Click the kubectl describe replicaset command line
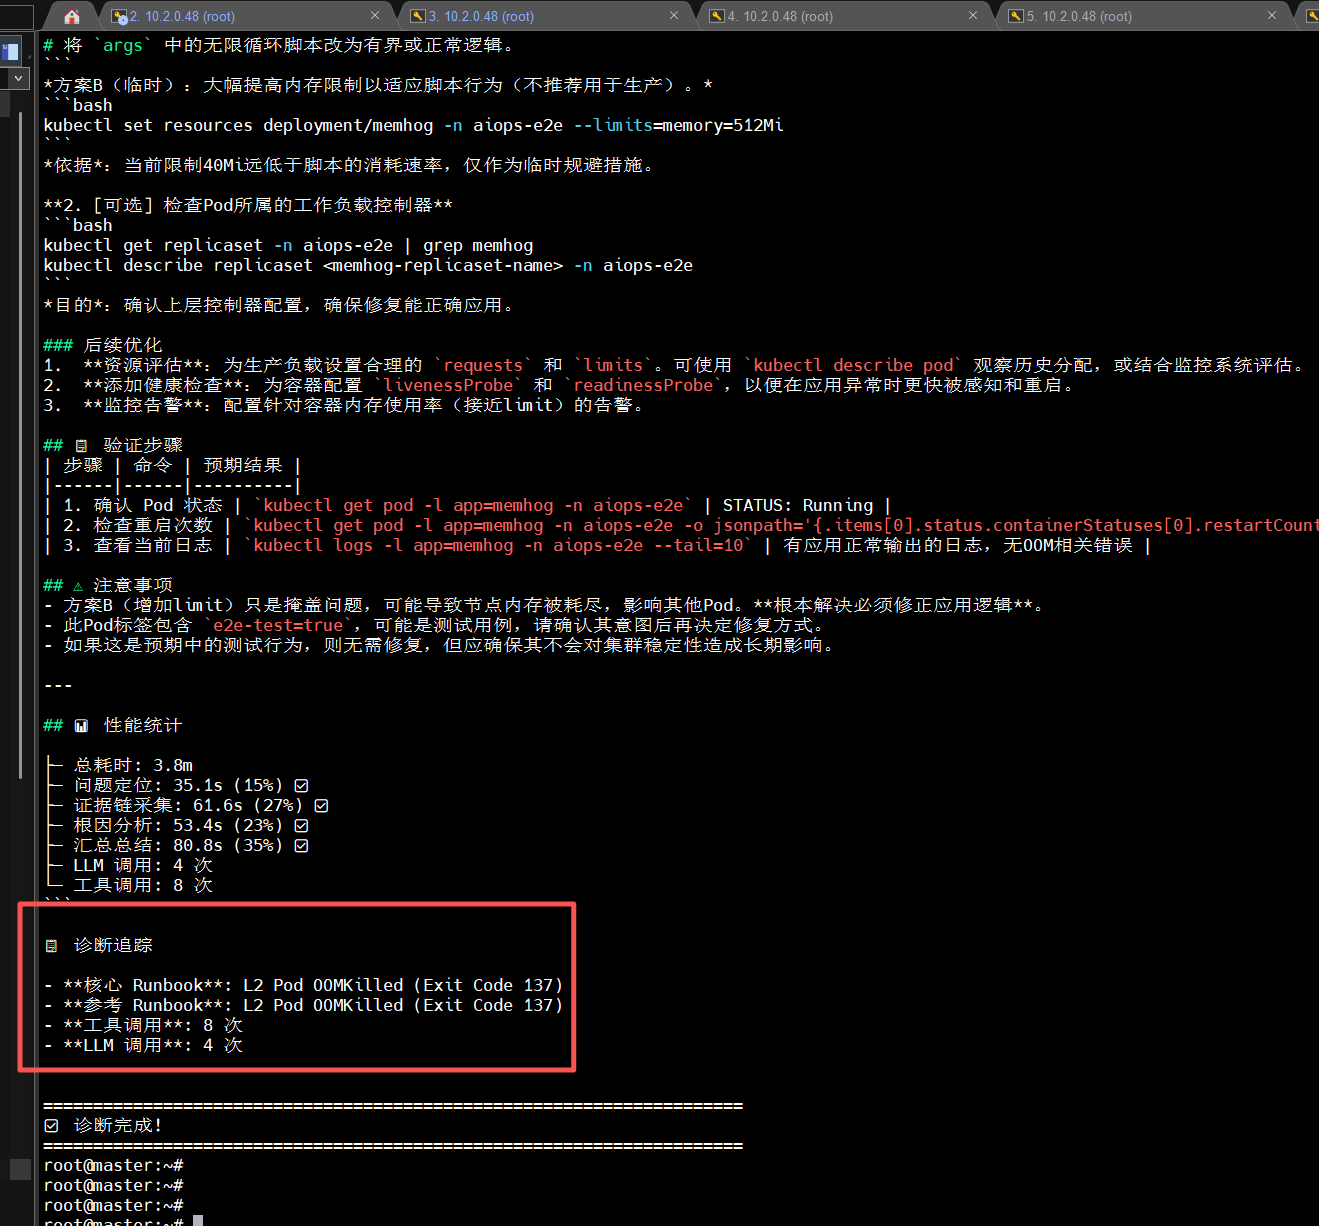 tap(368, 265)
